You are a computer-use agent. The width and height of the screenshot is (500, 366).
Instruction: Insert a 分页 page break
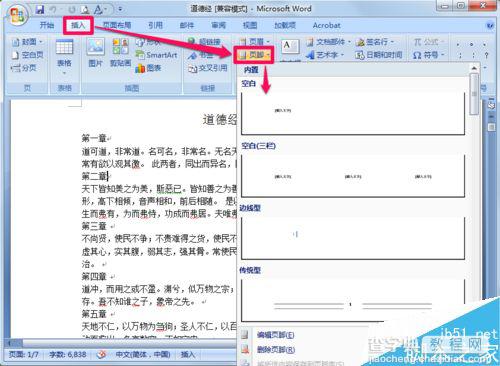click(x=23, y=68)
